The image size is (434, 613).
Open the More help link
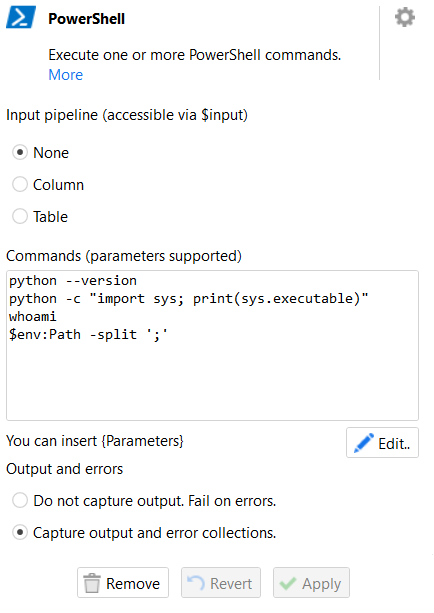tap(66, 75)
